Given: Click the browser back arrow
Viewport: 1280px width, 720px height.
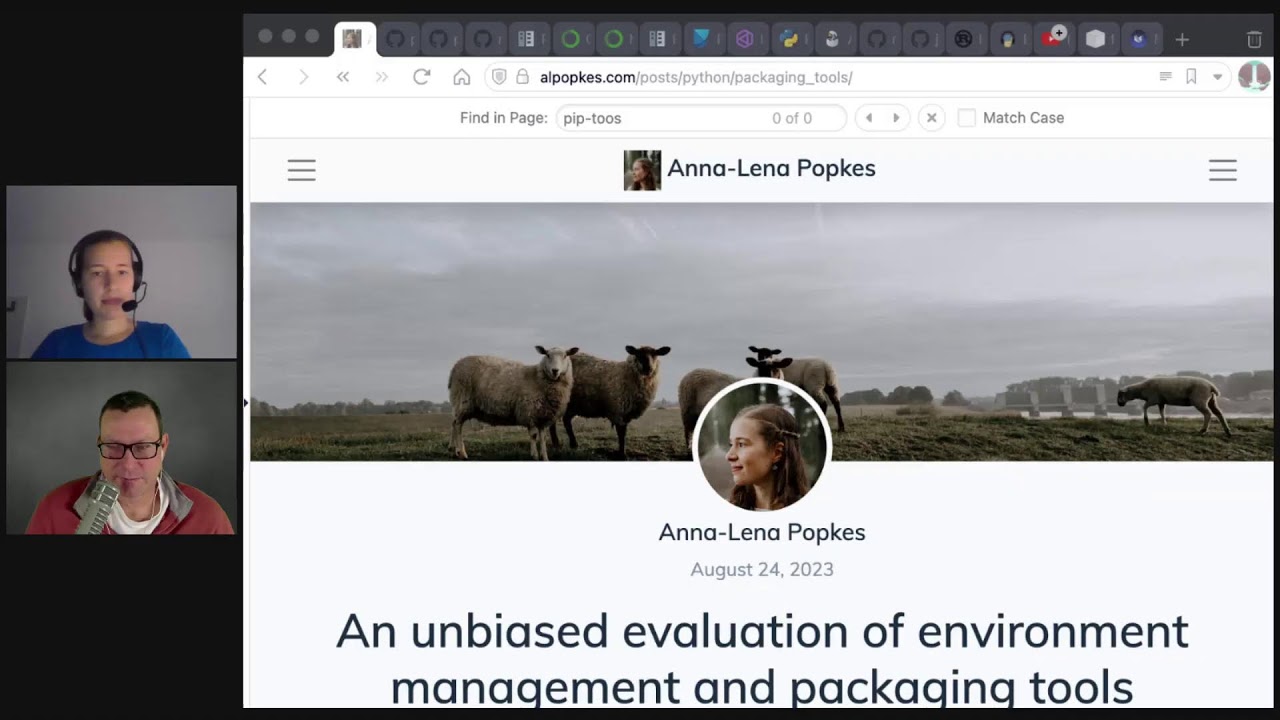Looking at the screenshot, I should pos(263,77).
